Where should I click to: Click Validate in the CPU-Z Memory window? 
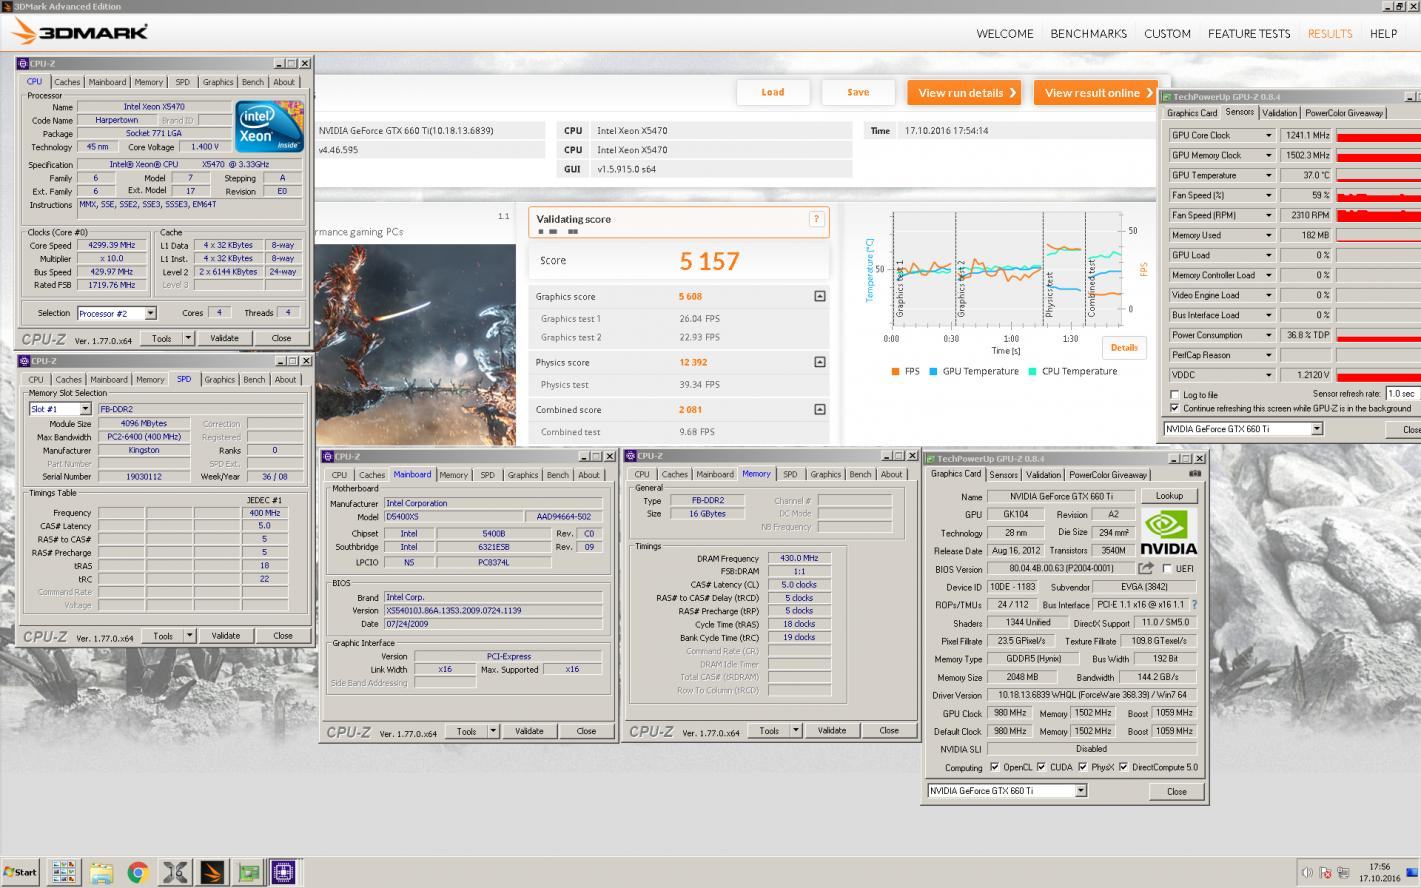click(831, 730)
